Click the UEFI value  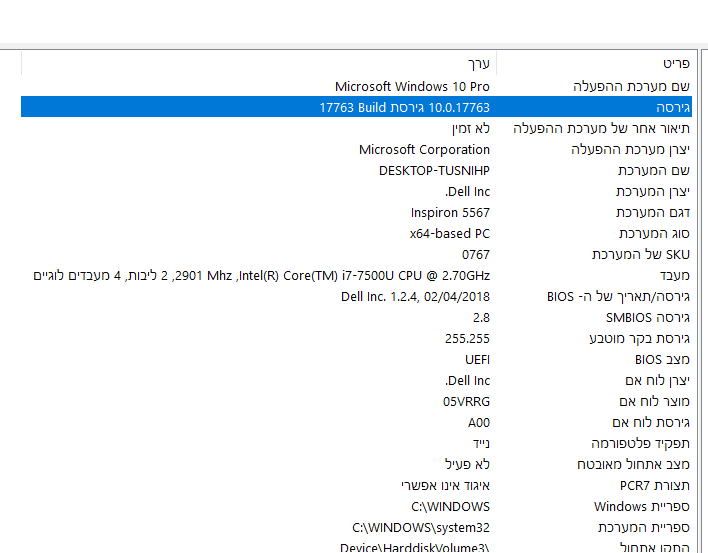point(478,360)
